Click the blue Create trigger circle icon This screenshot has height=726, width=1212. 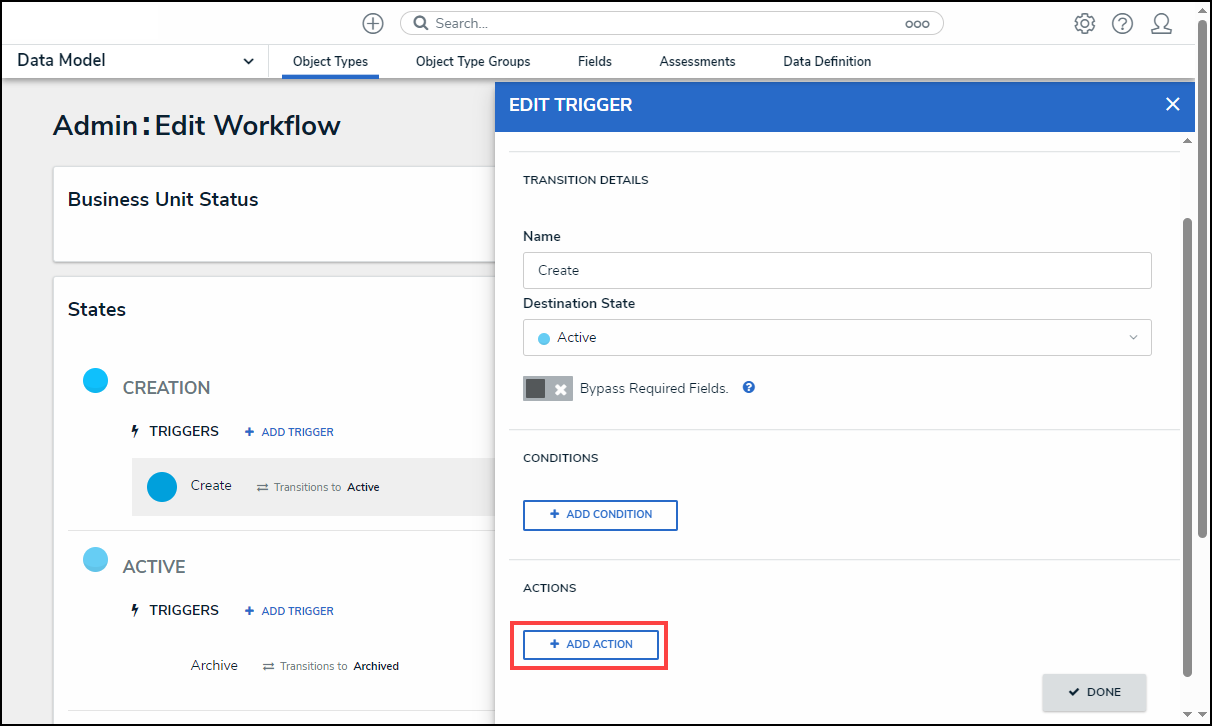162,486
